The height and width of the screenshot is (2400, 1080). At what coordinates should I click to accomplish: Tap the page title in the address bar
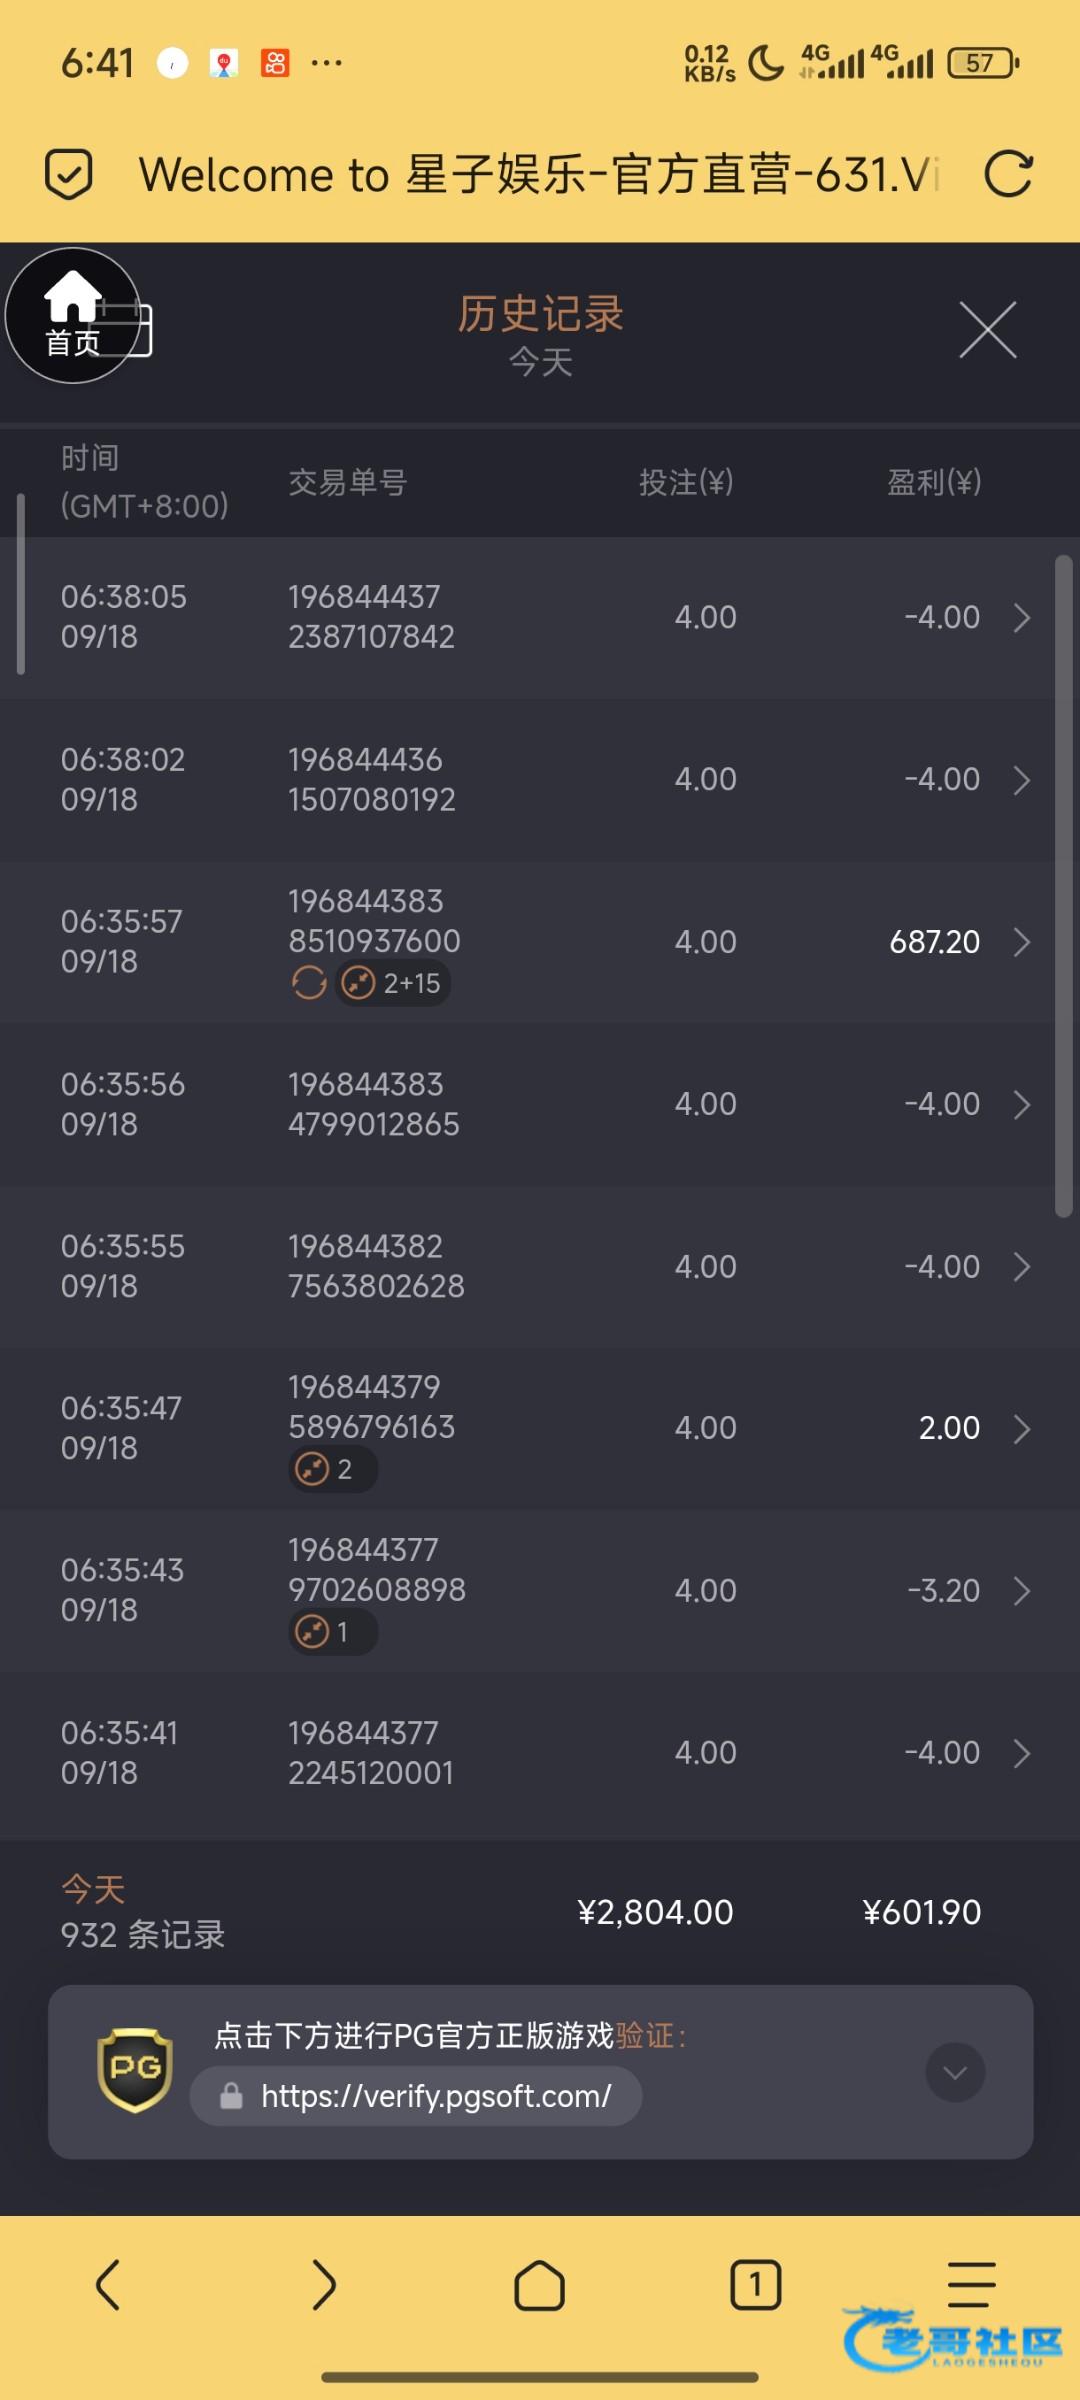pyautogui.click(x=538, y=174)
